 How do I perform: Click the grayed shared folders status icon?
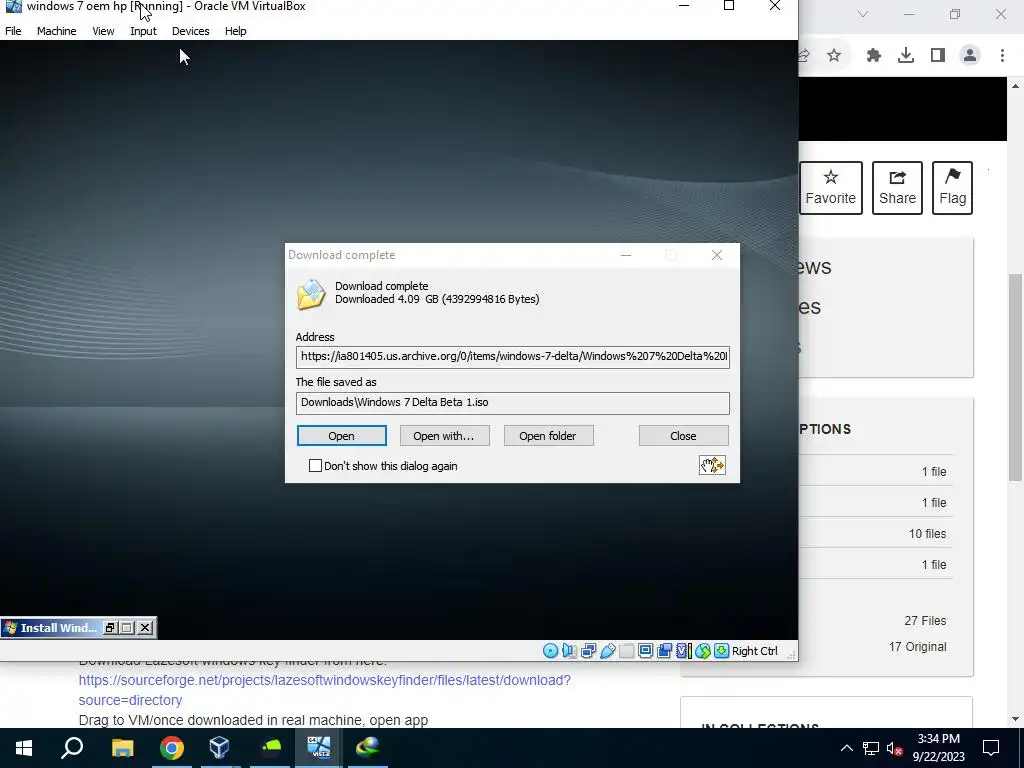[626, 651]
